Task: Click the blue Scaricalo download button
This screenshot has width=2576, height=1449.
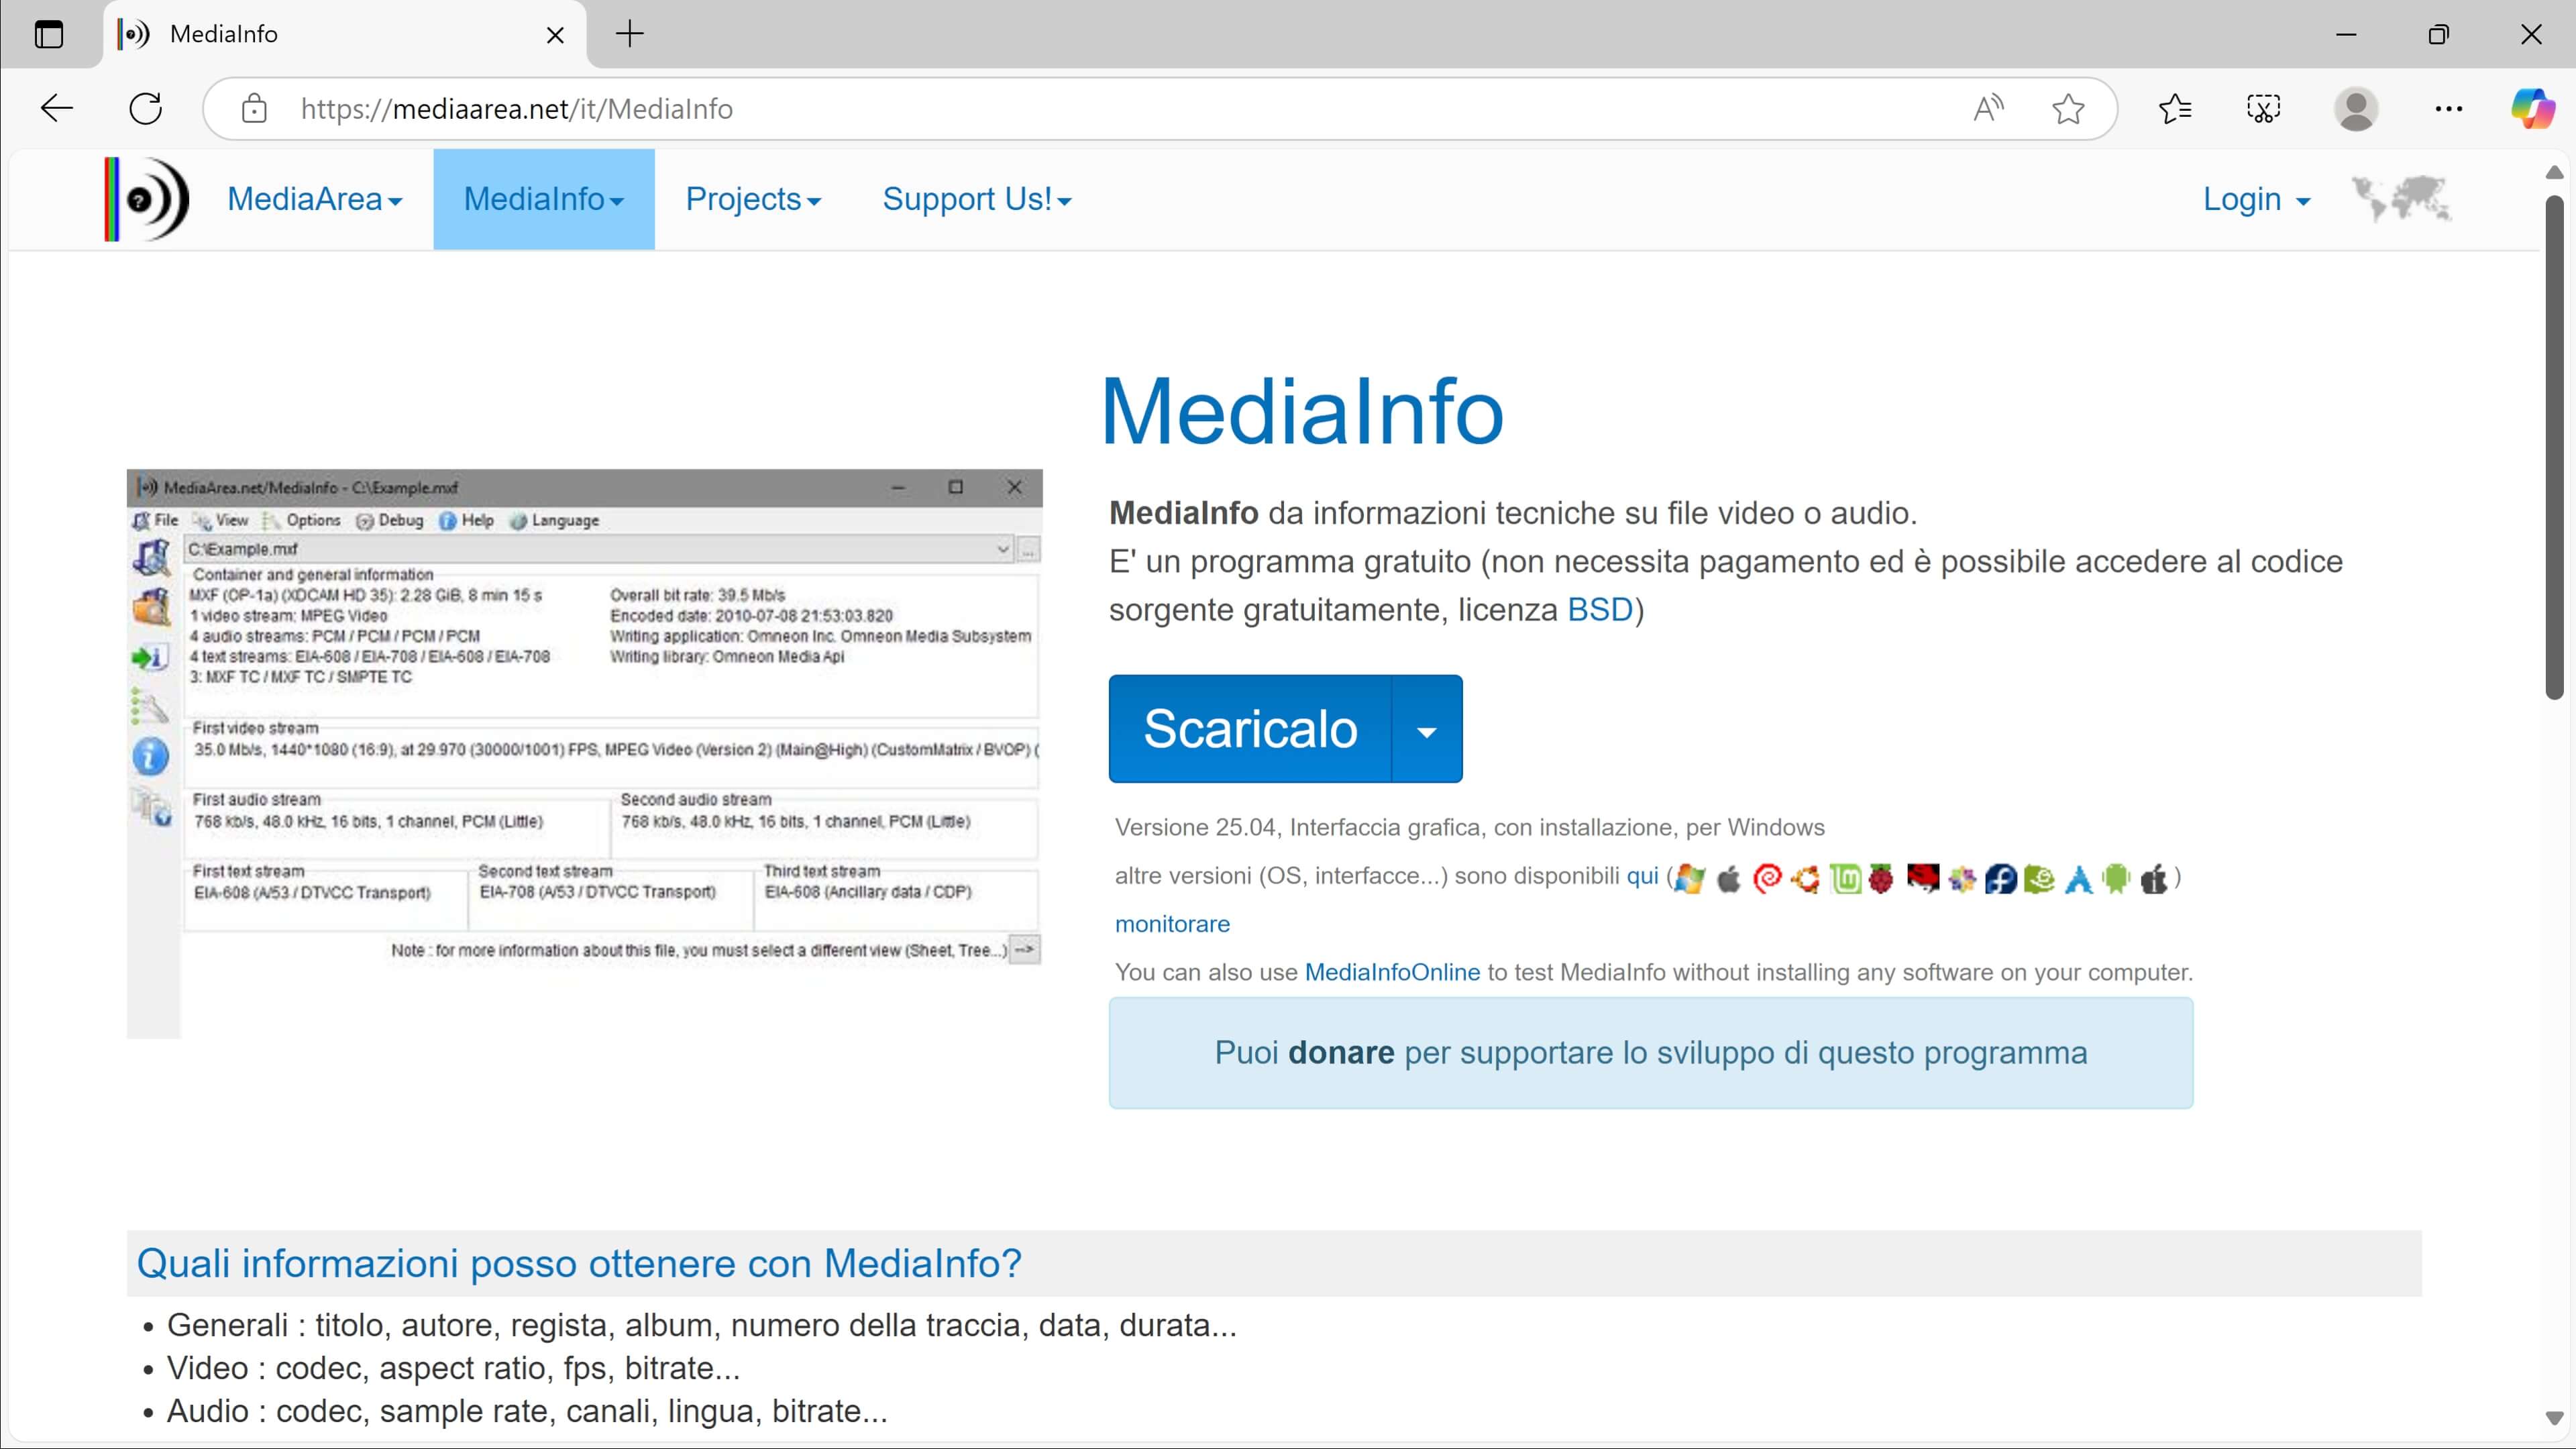Action: 1250,729
